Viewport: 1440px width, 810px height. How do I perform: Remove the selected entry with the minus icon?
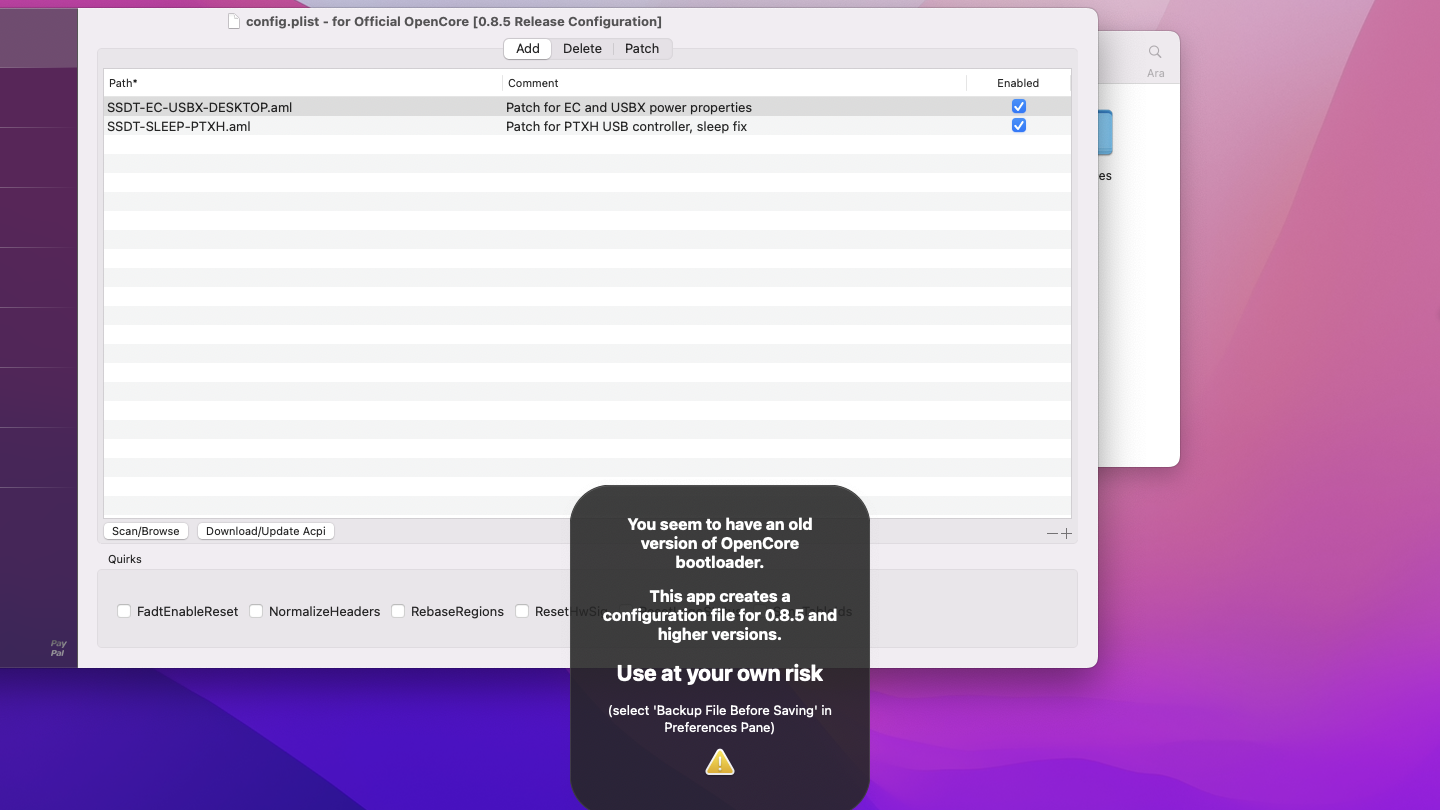(1052, 533)
